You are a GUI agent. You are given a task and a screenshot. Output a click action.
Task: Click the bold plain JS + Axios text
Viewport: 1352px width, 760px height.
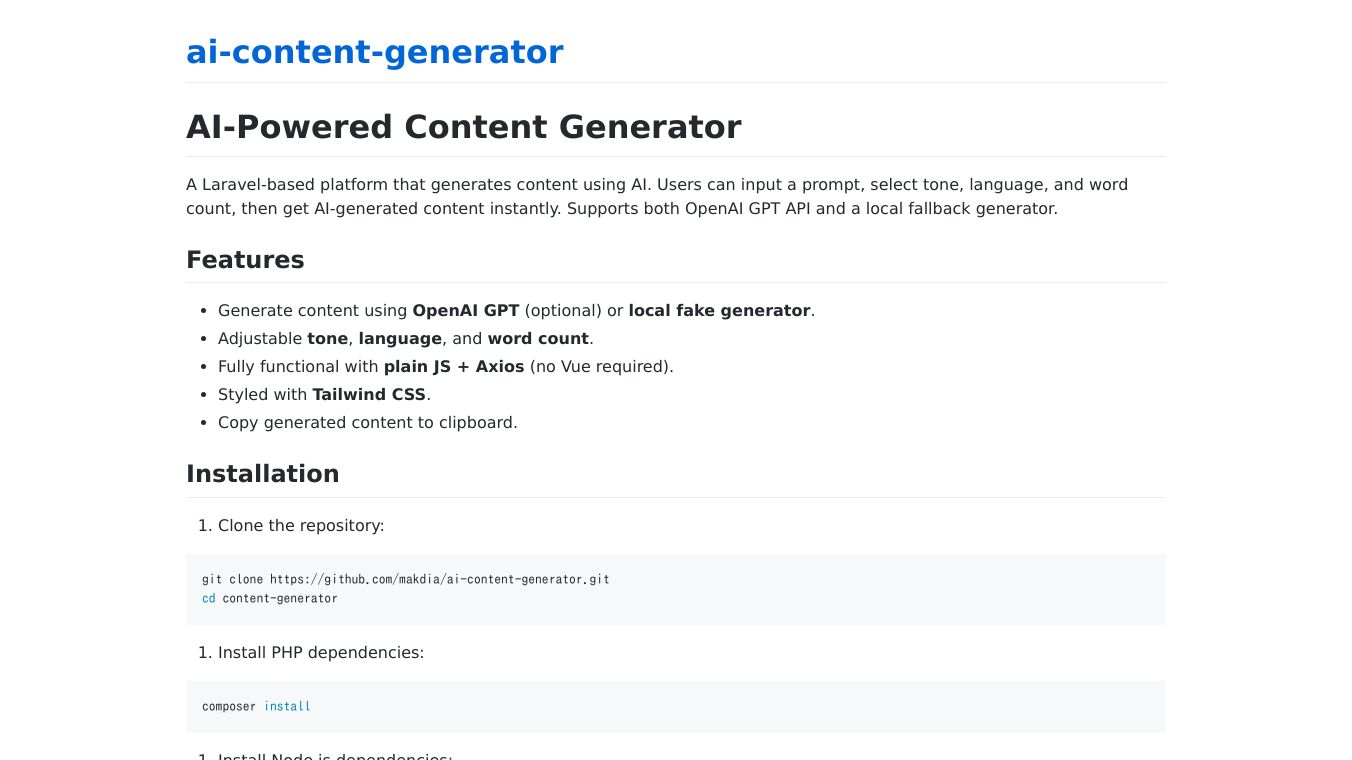pos(453,367)
